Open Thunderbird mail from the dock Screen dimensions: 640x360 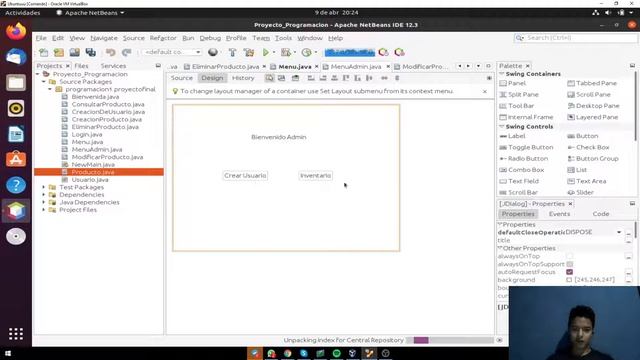click(x=16, y=57)
